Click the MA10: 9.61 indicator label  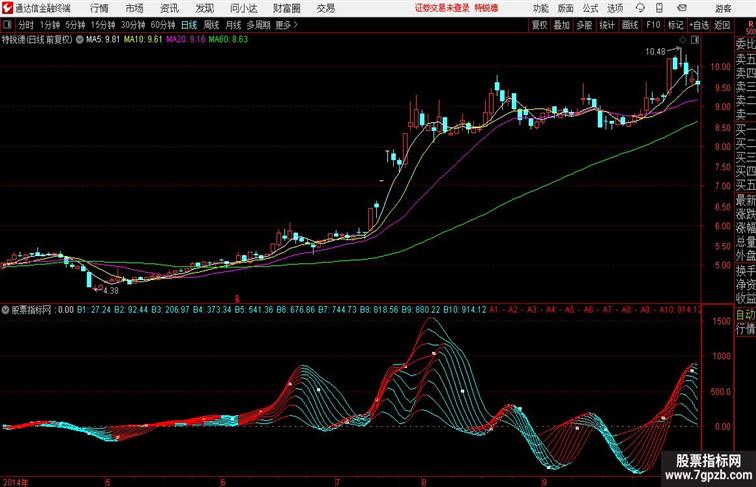pos(143,40)
